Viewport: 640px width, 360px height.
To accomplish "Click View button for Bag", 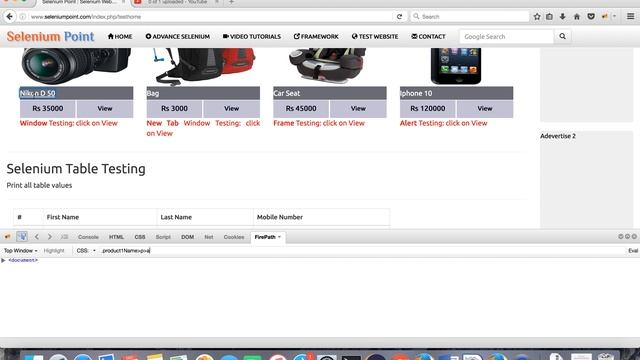I will (231, 109).
